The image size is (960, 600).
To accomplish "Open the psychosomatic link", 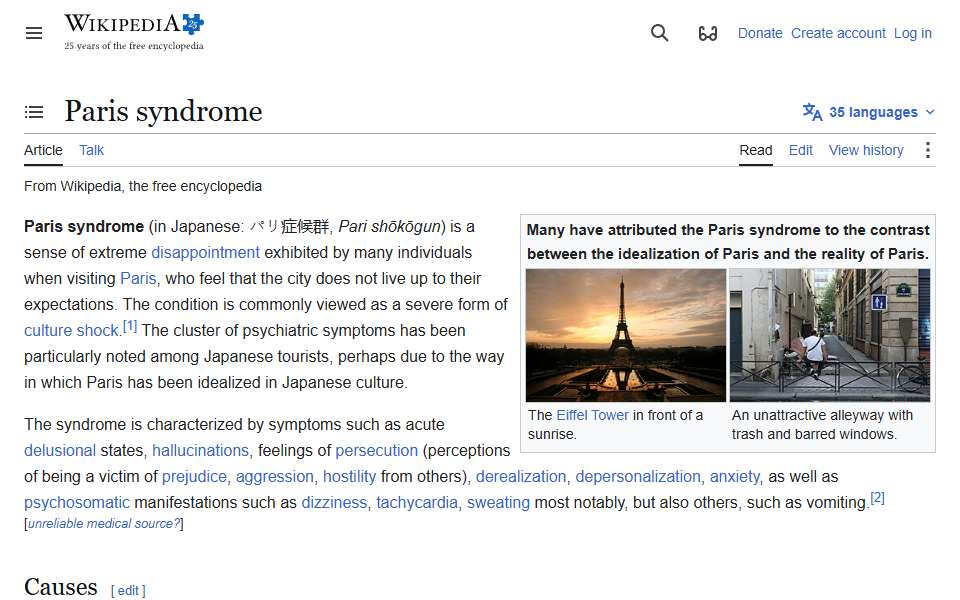I will (x=77, y=503).
